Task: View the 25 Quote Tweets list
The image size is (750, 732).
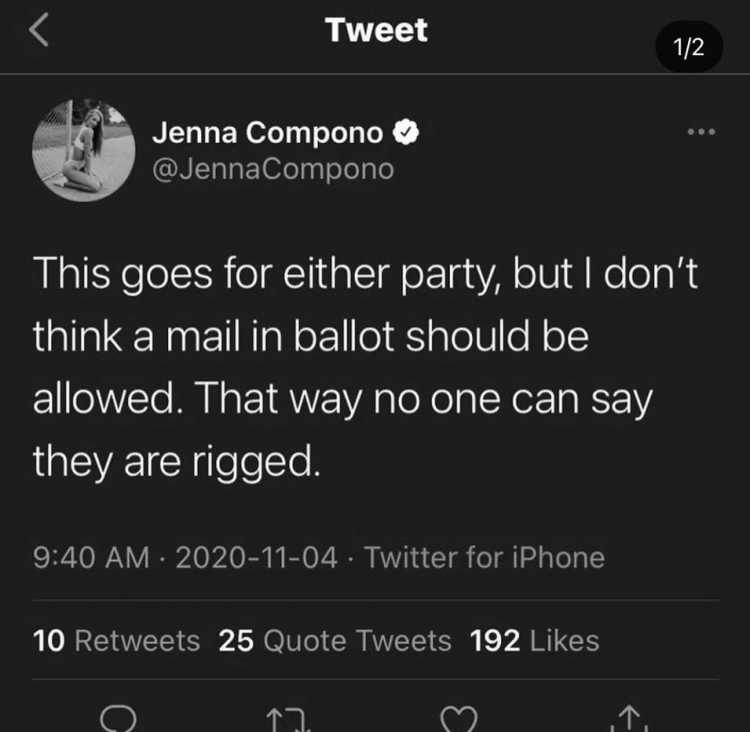Action: [x=335, y=641]
